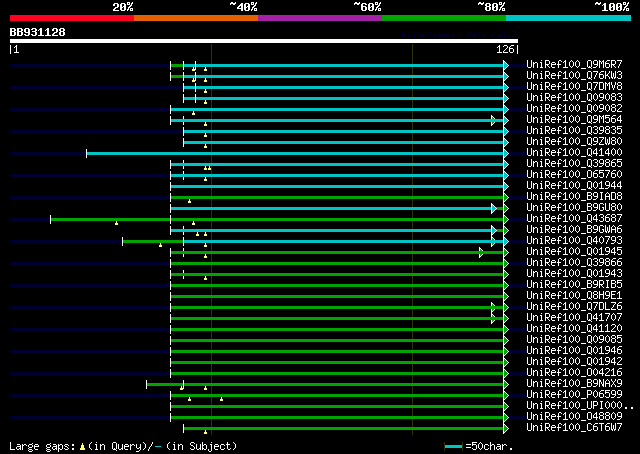Click the green alignment bar for B9NAX9

325,385
